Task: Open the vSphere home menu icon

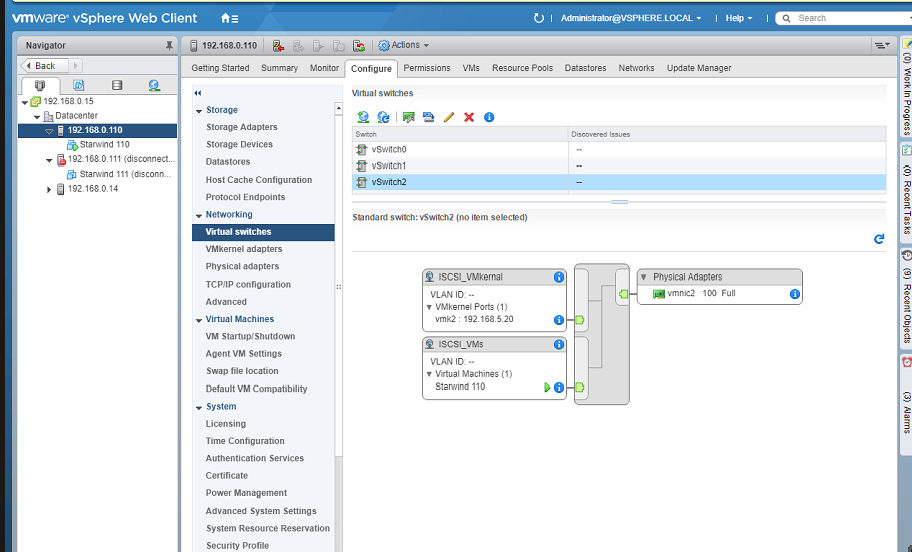Action: [x=229, y=18]
